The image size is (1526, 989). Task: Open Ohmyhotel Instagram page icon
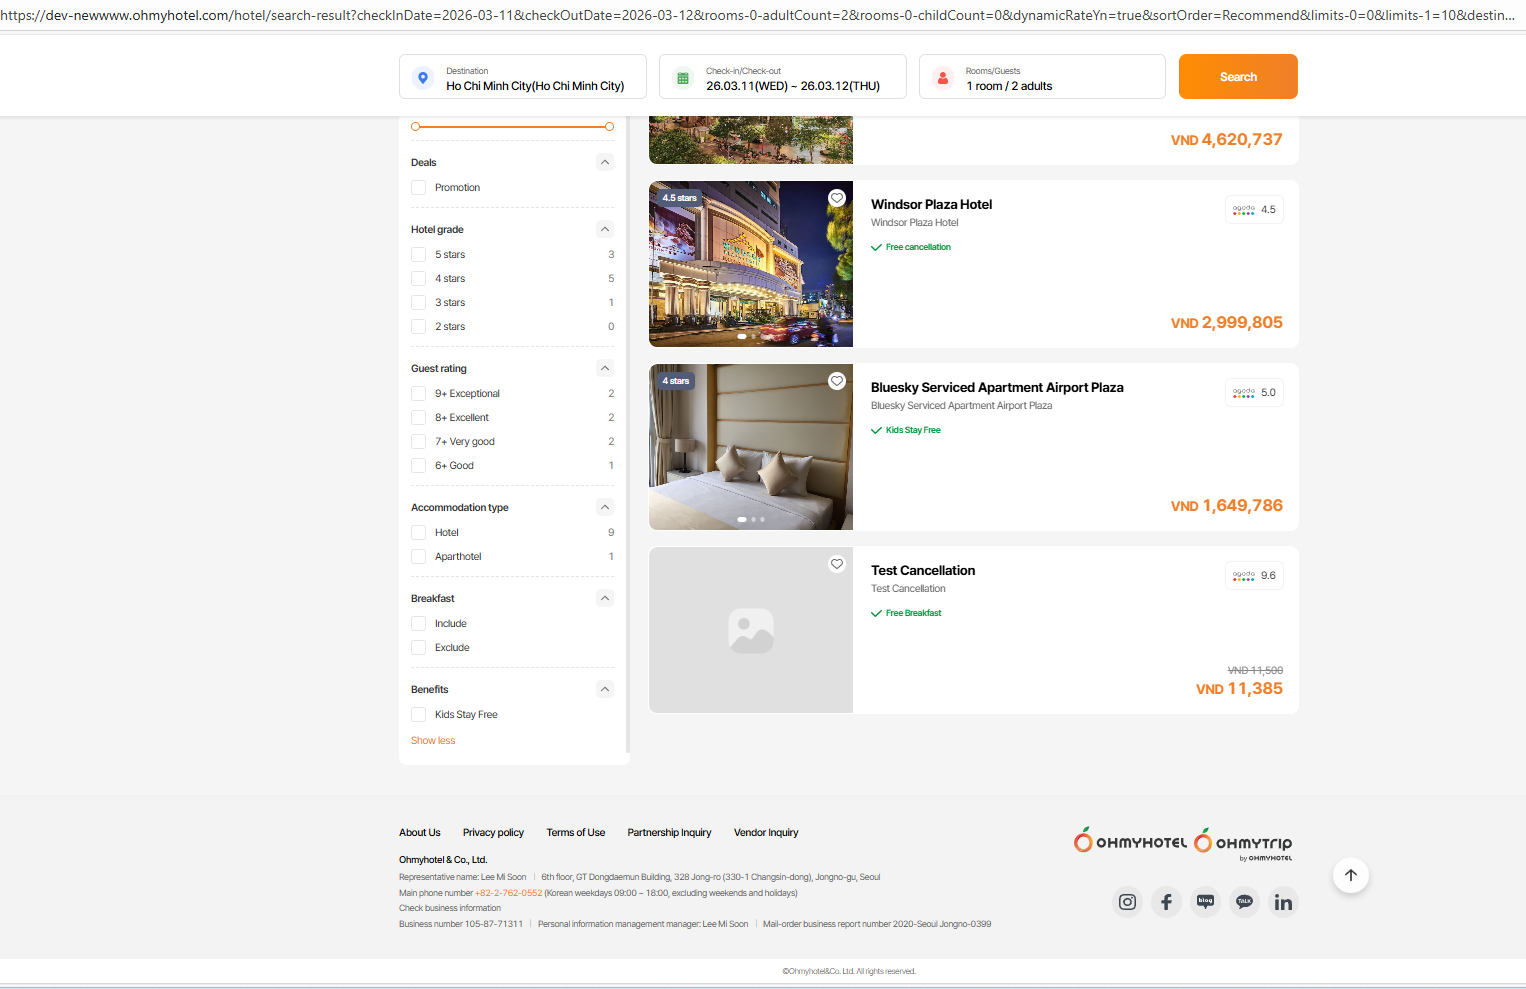(1127, 902)
